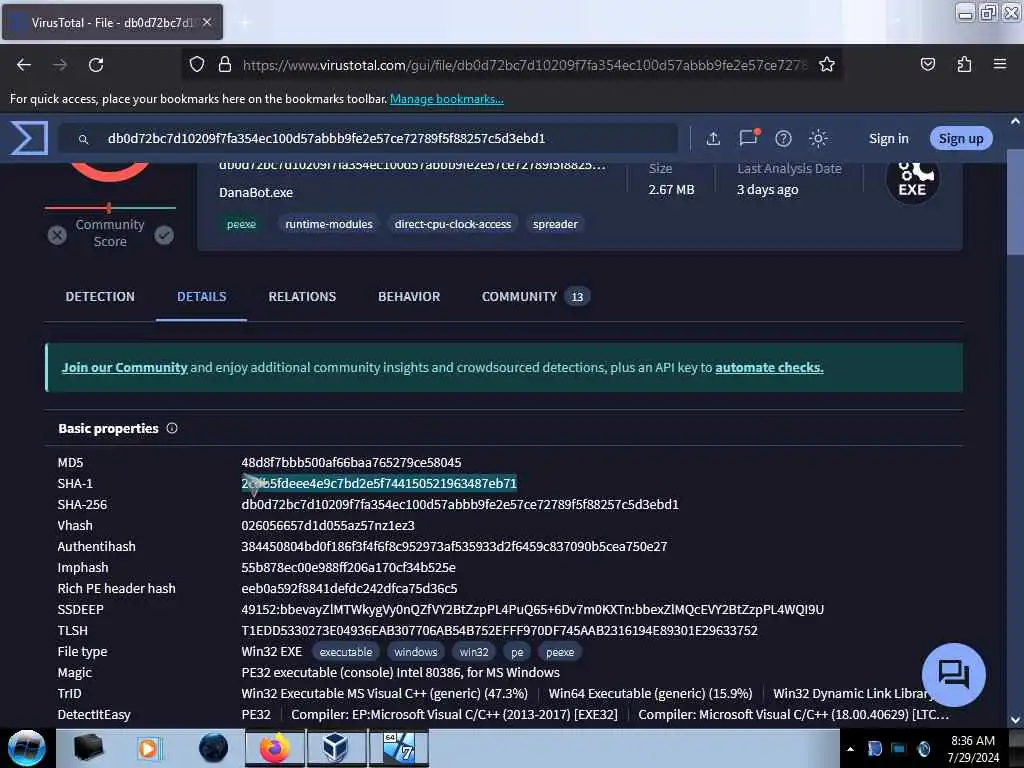Viewport: 1024px width, 768px height.
Task: Click the community score slider bar
Action: (x=110, y=208)
